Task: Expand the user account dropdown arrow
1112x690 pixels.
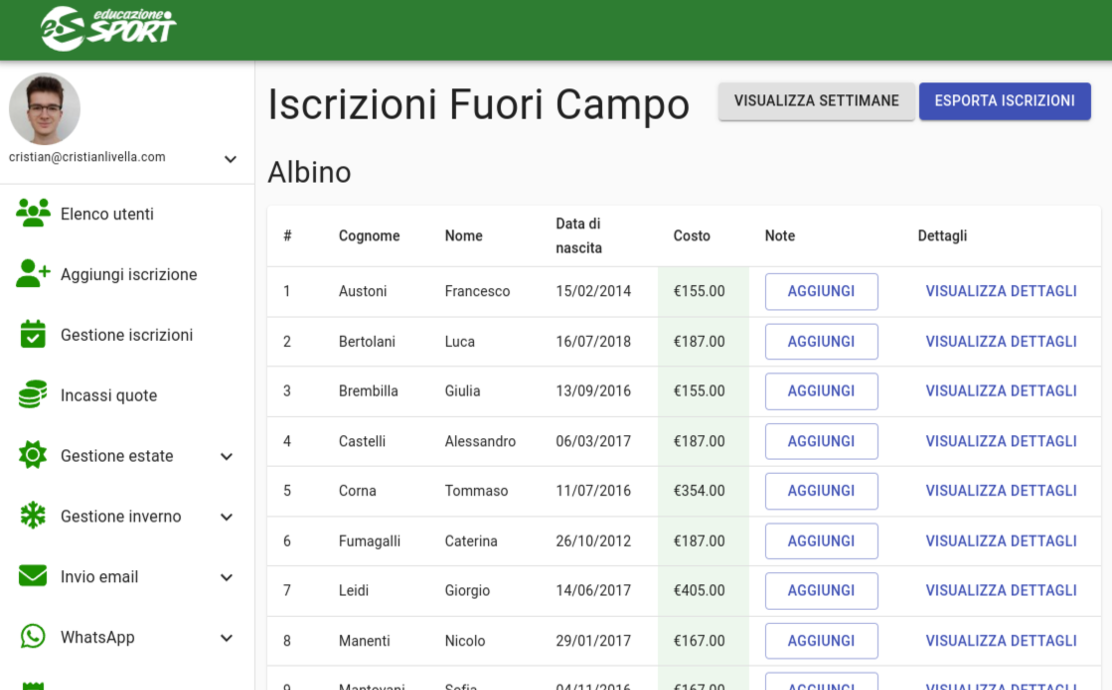Action: tap(230, 159)
